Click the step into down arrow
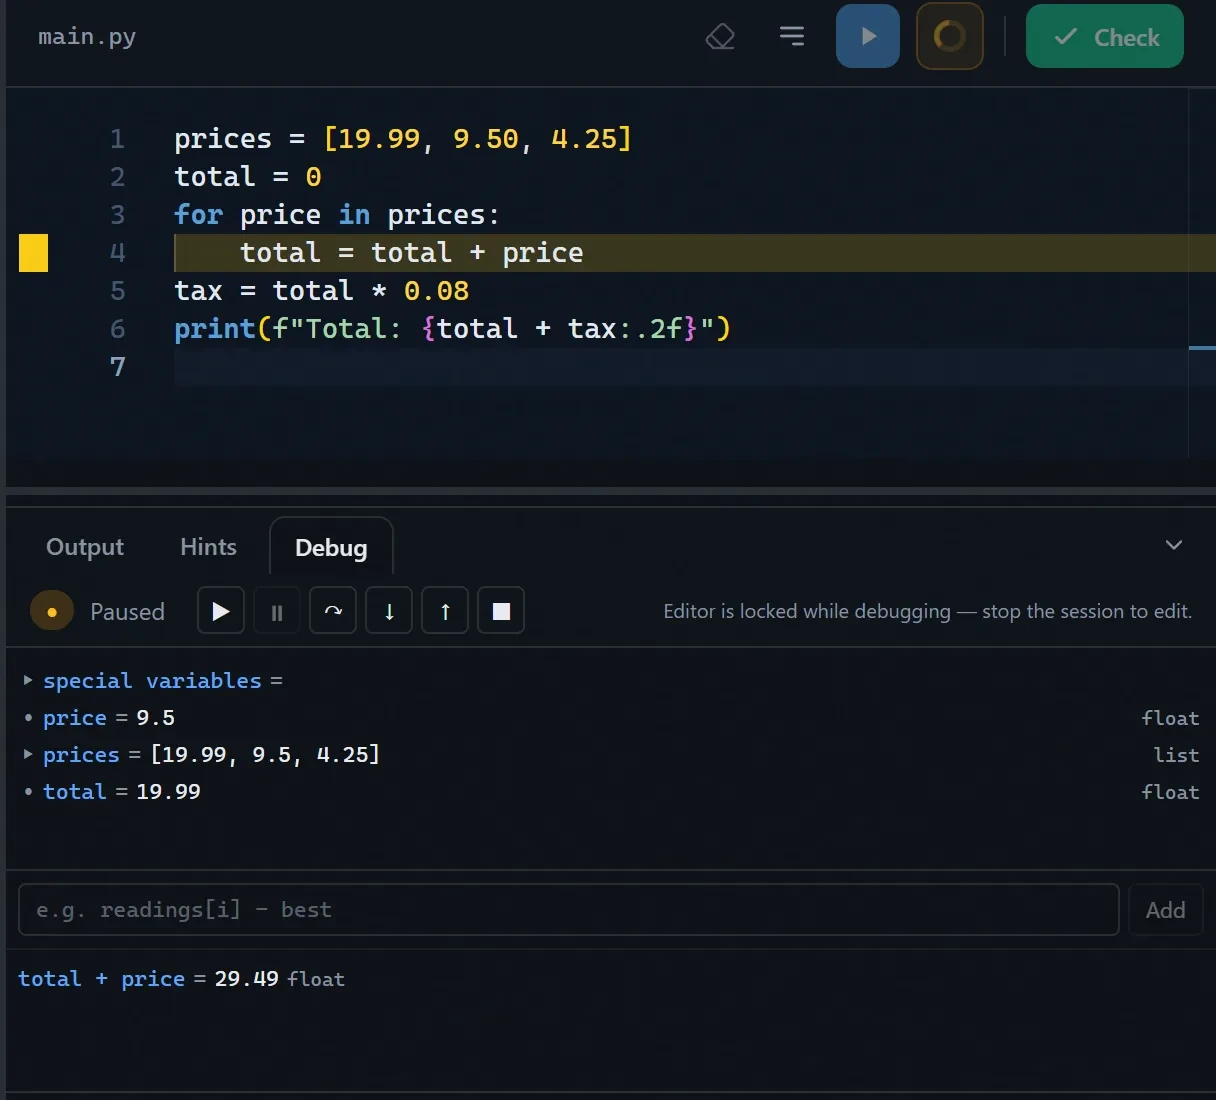1216x1100 pixels. [x=389, y=611]
